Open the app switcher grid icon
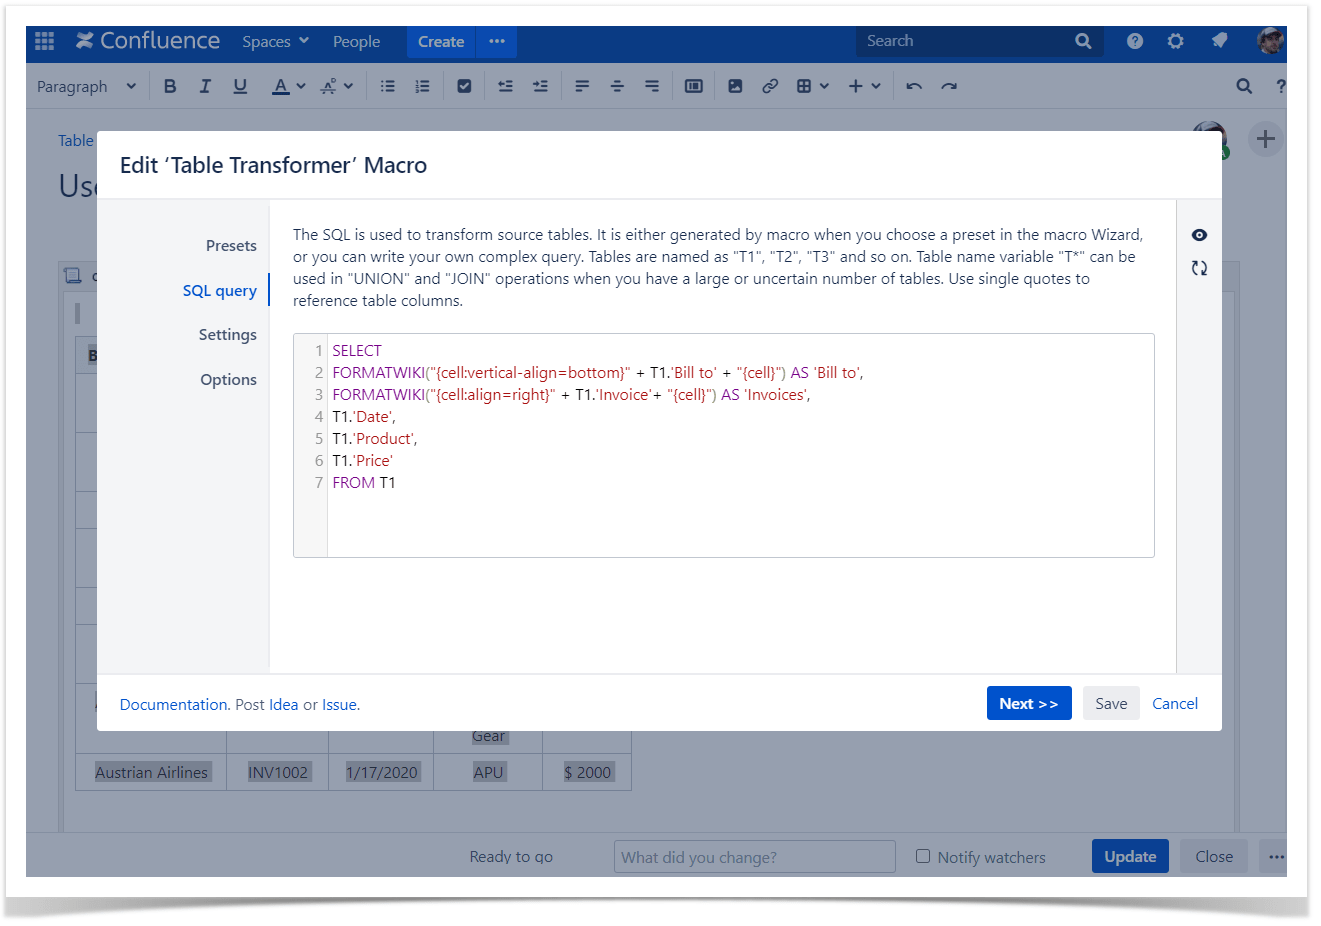This screenshot has width=1321, height=926. 45,41
